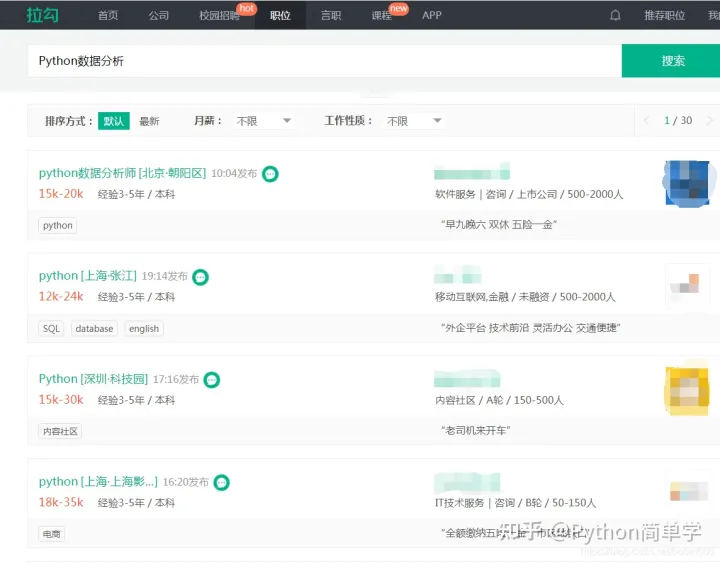Click "老司机来开车" text
720x563 pixels.
(x=476, y=430)
